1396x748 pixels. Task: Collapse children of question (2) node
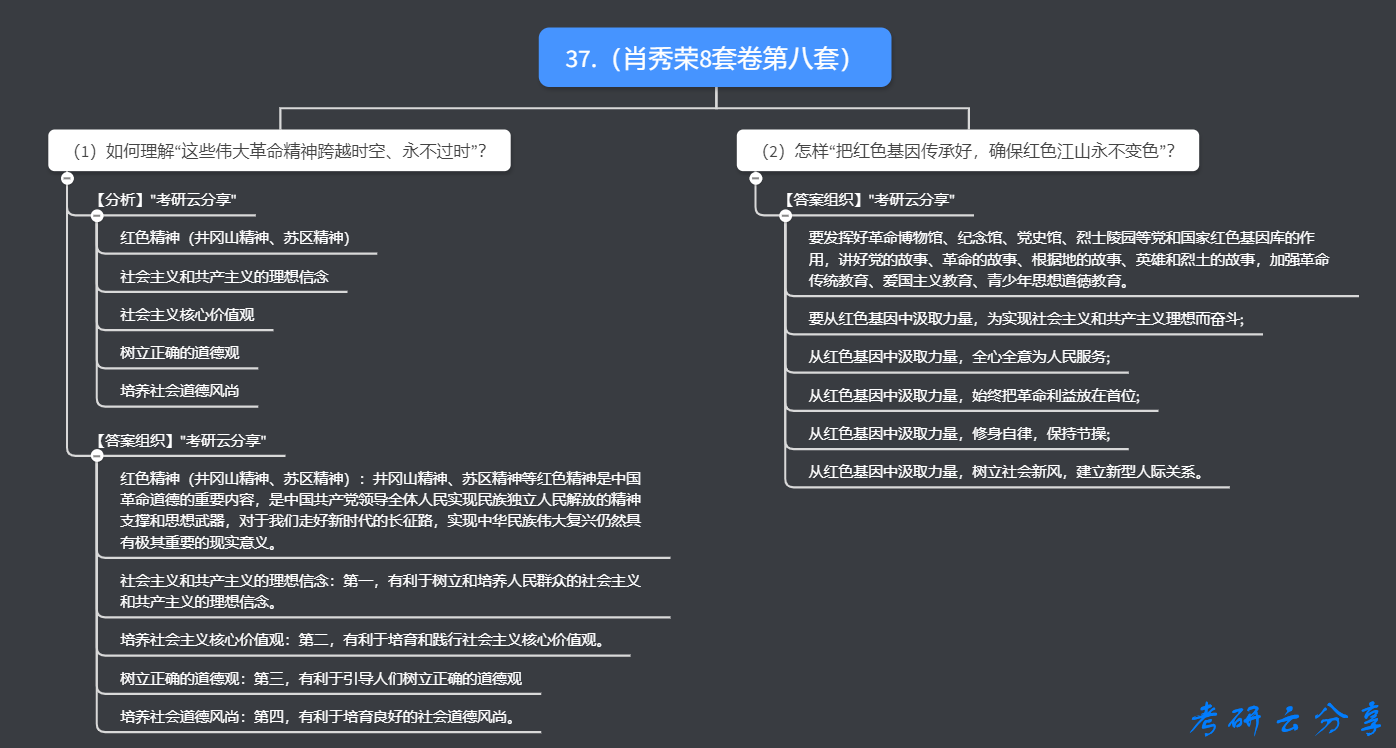click(x=756, y=179)
